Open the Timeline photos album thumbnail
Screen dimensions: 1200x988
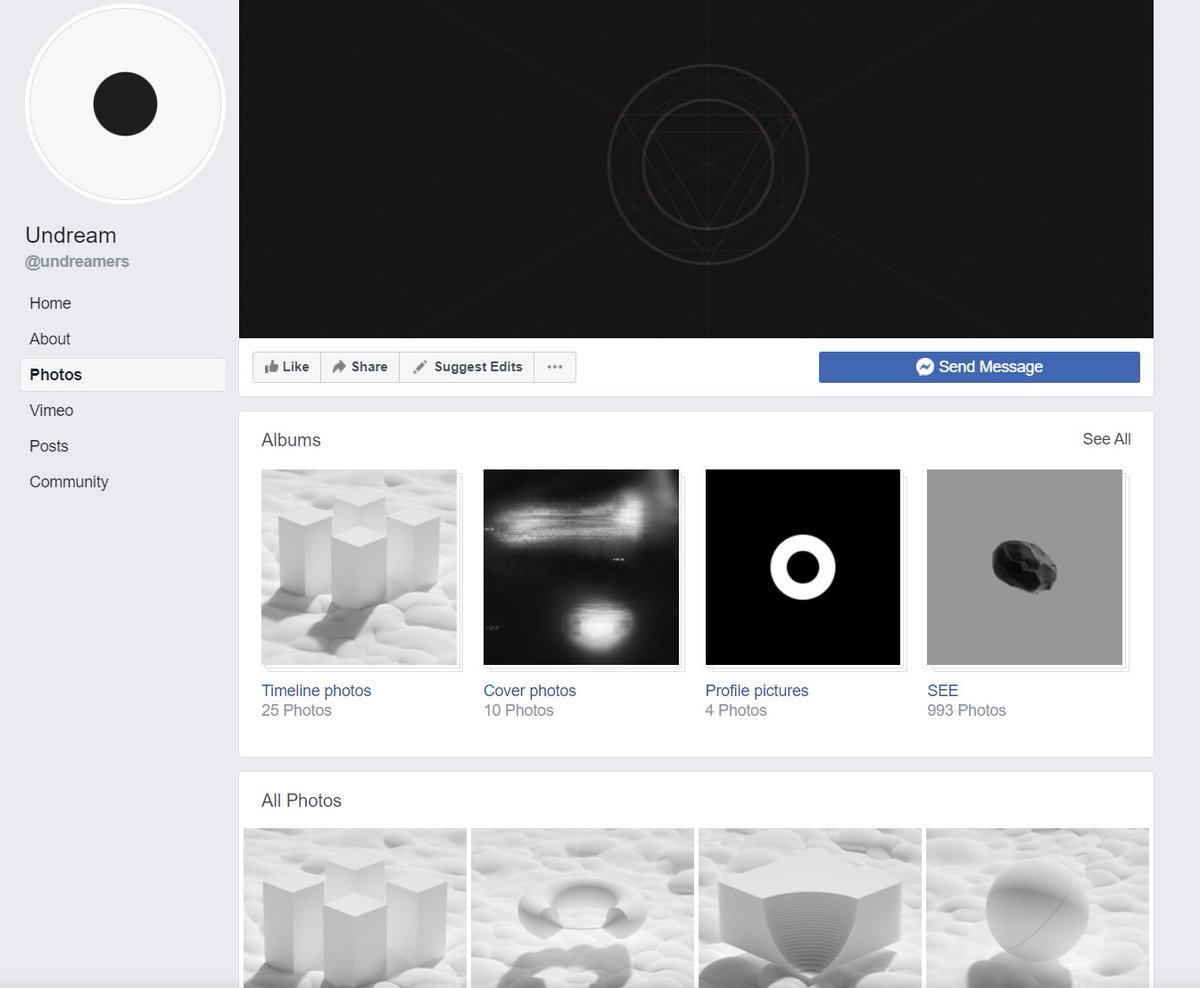coord(359,567)
